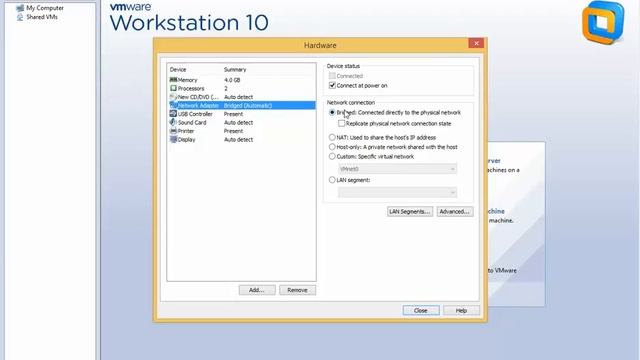Image resolution: width=640 pixels, height=360 pixels.
Task: Select Host-only network option
Action: click(x=332, y=147)
